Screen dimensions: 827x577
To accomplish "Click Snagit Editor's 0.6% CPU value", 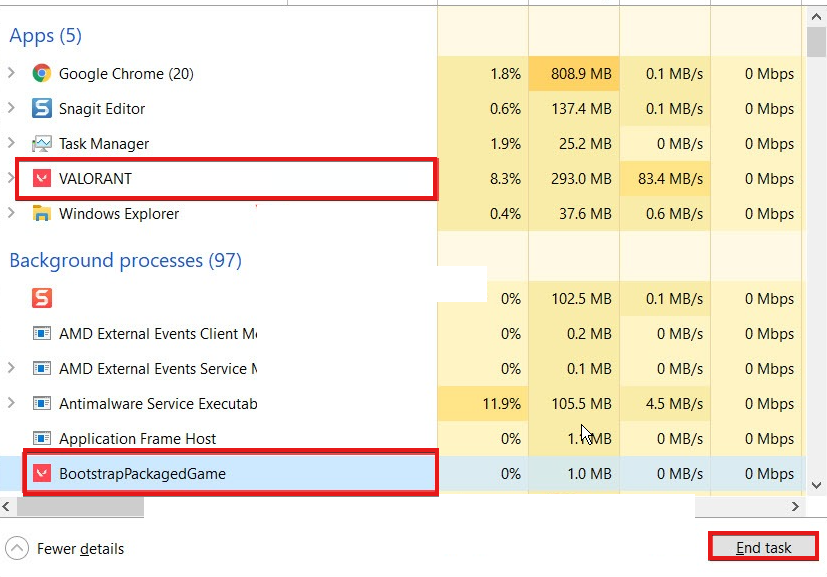I will (x=505, y=109).
